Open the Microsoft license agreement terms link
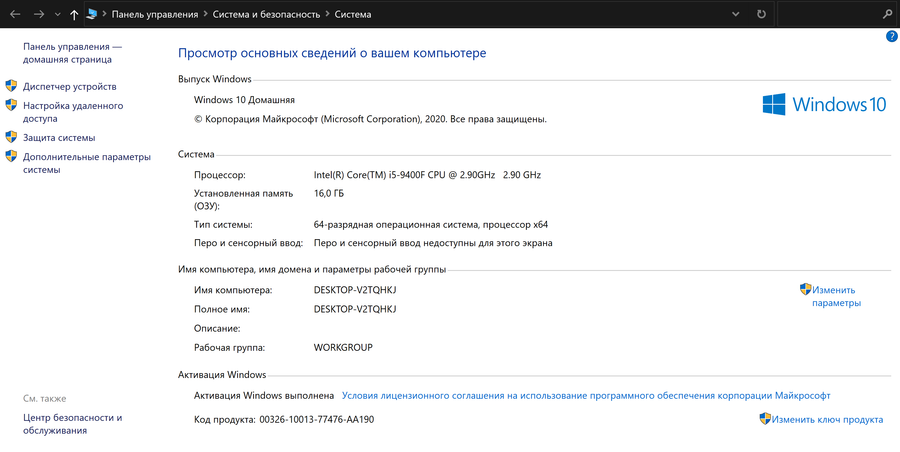 pyautogui.click(x=586, y=396)
